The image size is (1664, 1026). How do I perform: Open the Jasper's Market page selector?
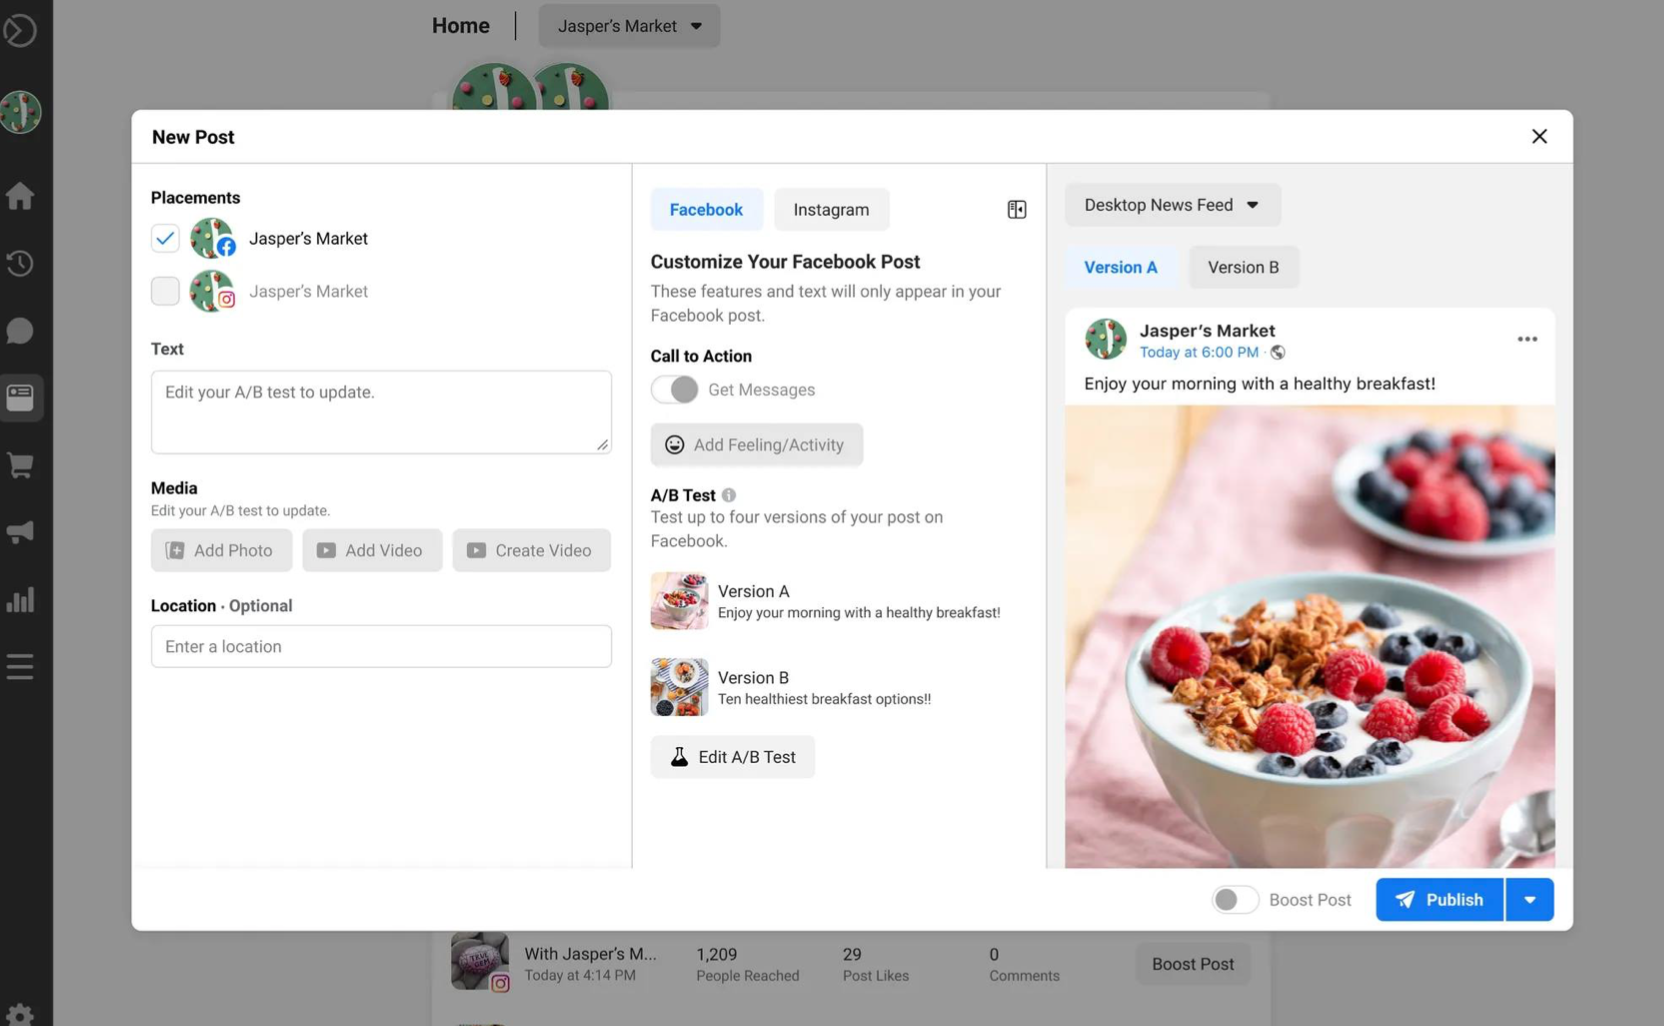point(629,26)
